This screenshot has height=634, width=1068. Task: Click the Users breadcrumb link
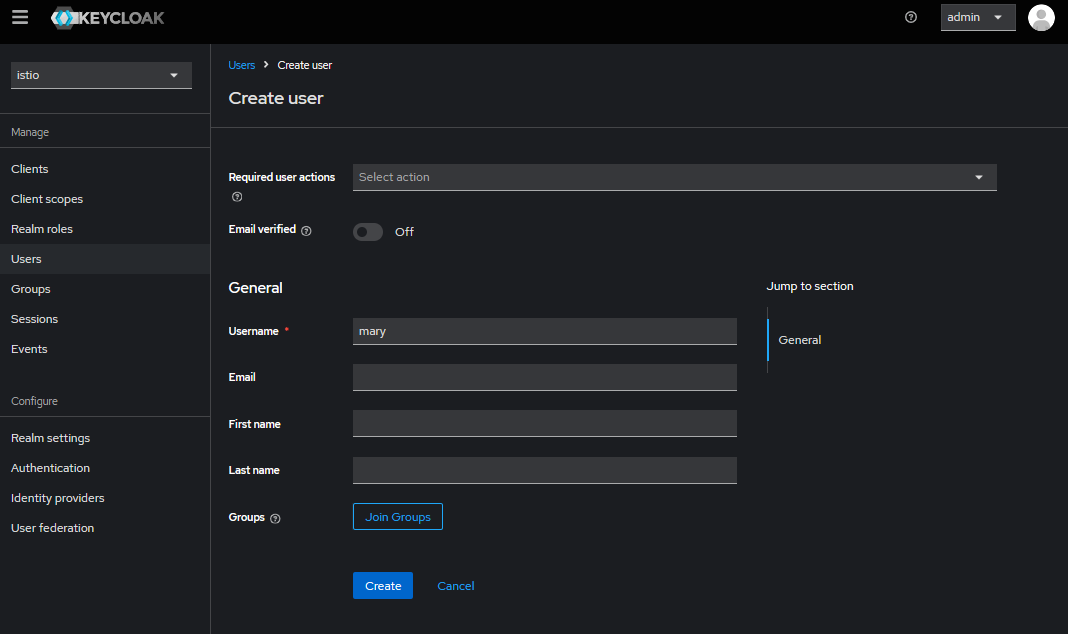[x=242, y=65]
